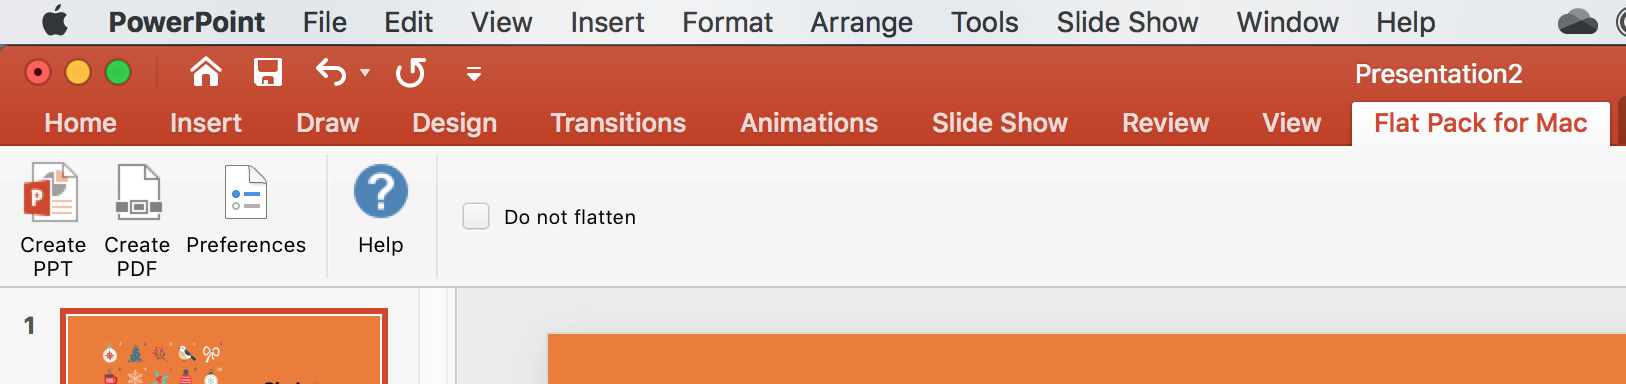Expand the undo history dropdown arrow
This screenshot has width=1626, height=384.
click(x=365, y=73)
